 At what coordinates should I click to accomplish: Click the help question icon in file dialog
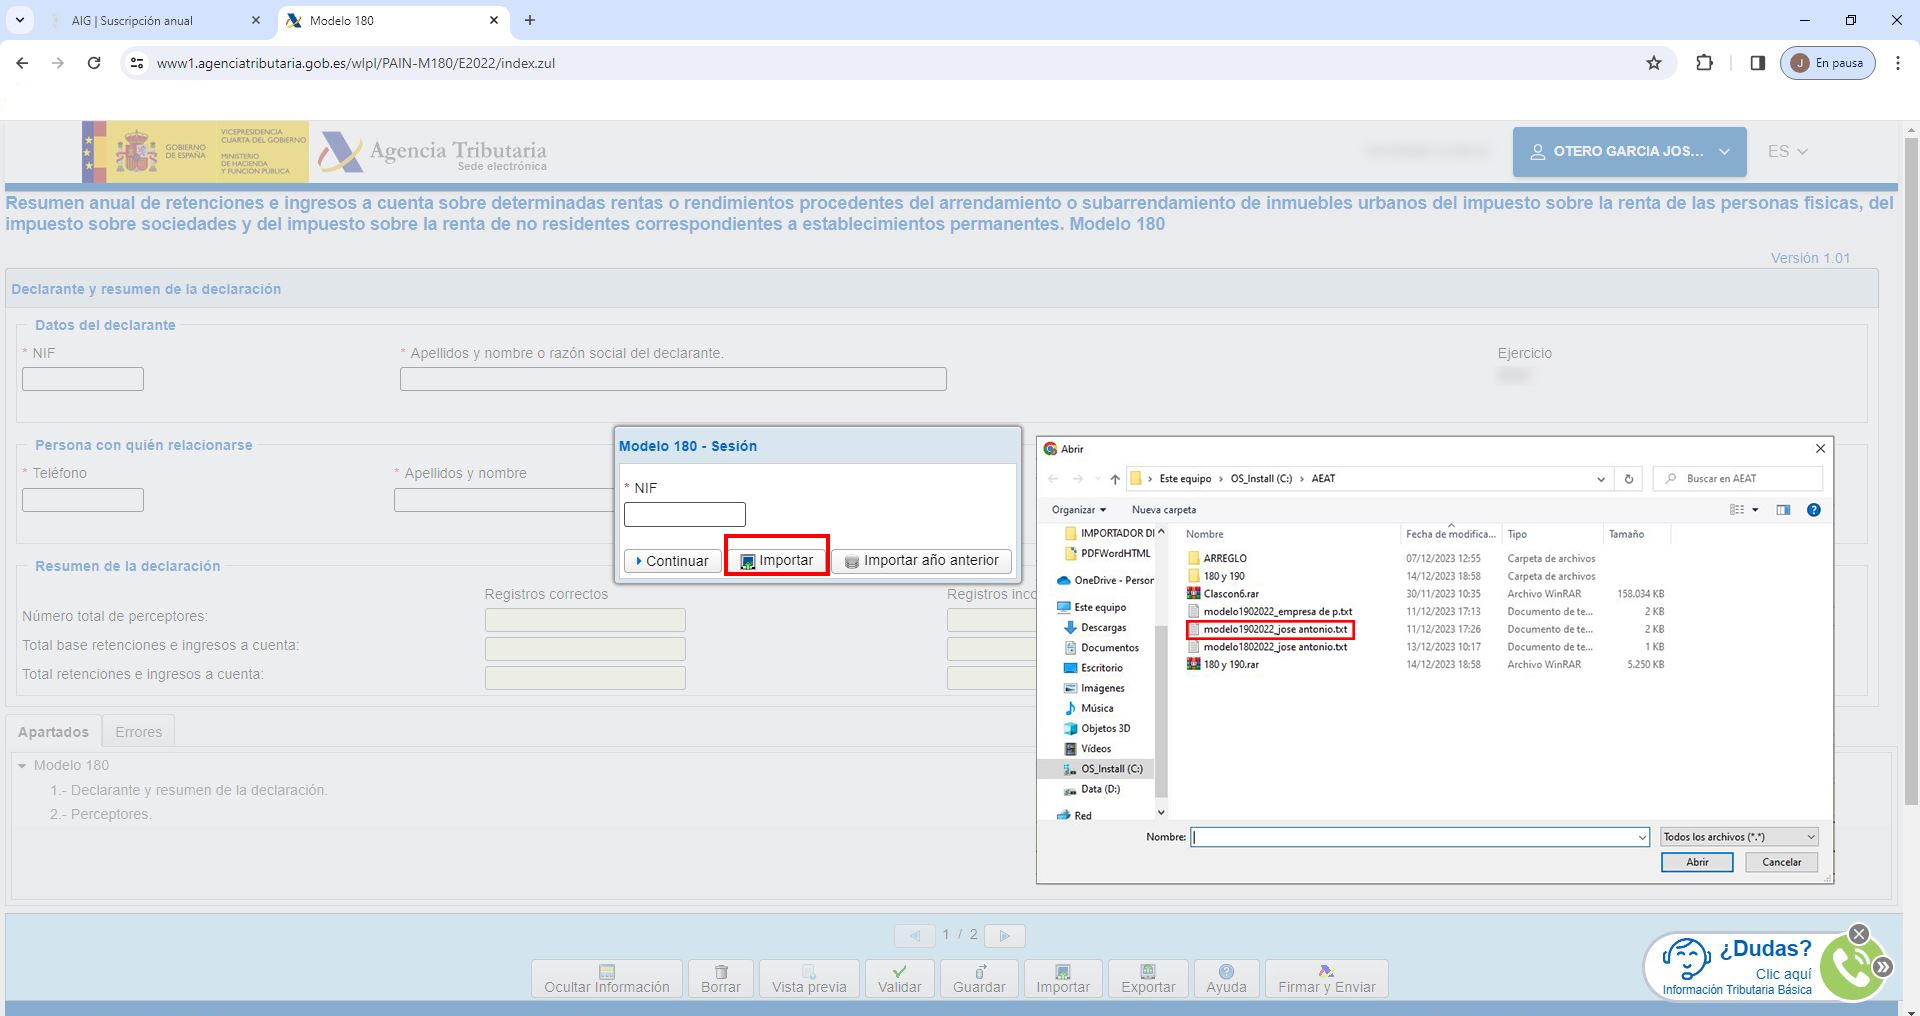(x=1813, y=510)
